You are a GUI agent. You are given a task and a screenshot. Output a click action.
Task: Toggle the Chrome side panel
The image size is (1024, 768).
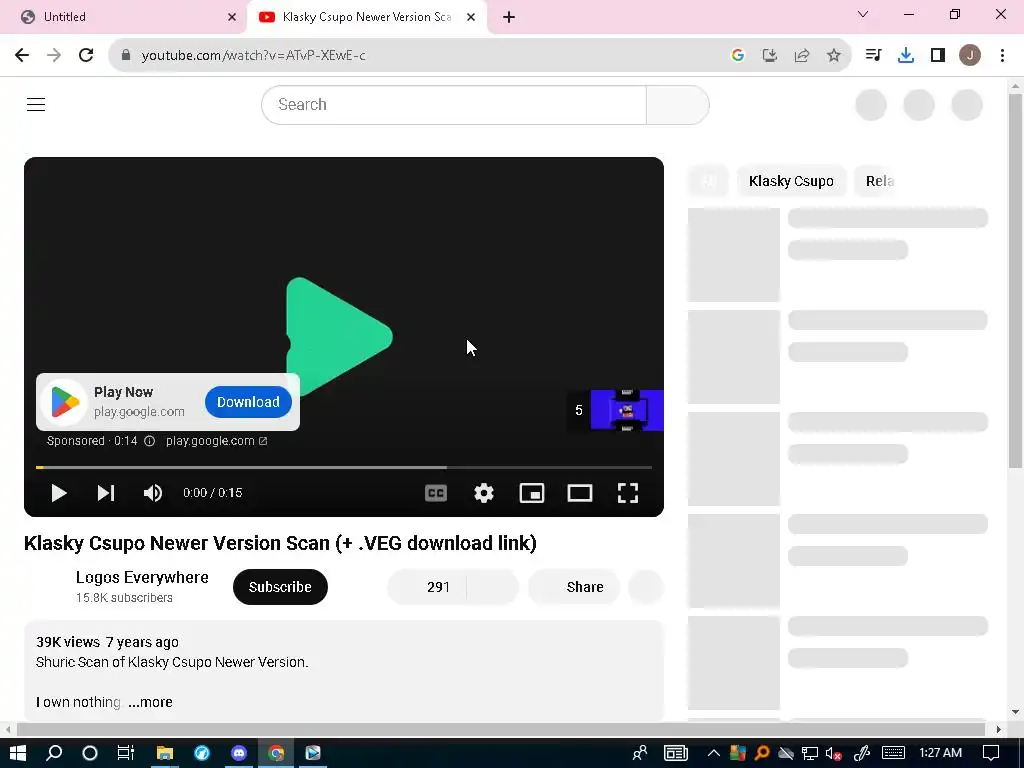pos(938,56)
